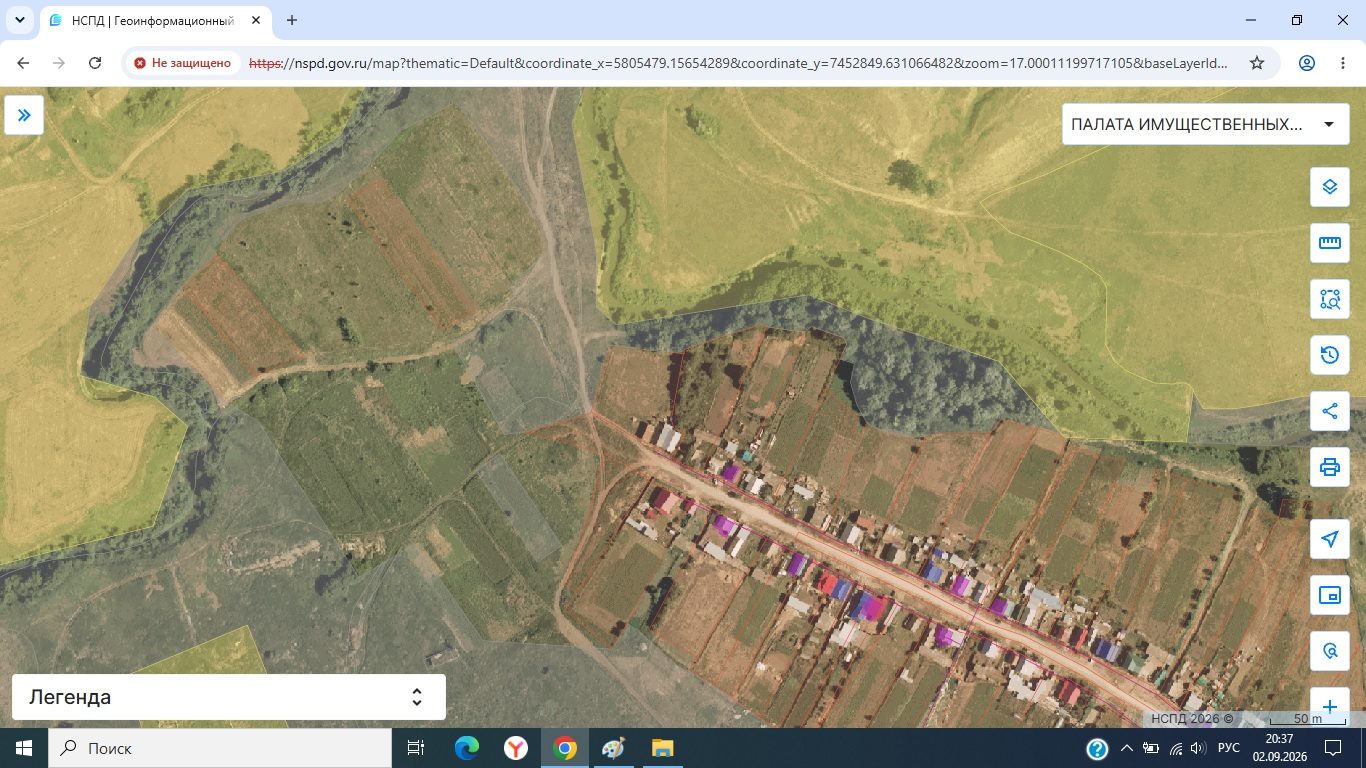Open the clock showing 20:37
The height and width of the screenshot is (768, 1366).
click(x=1279, y=748)
